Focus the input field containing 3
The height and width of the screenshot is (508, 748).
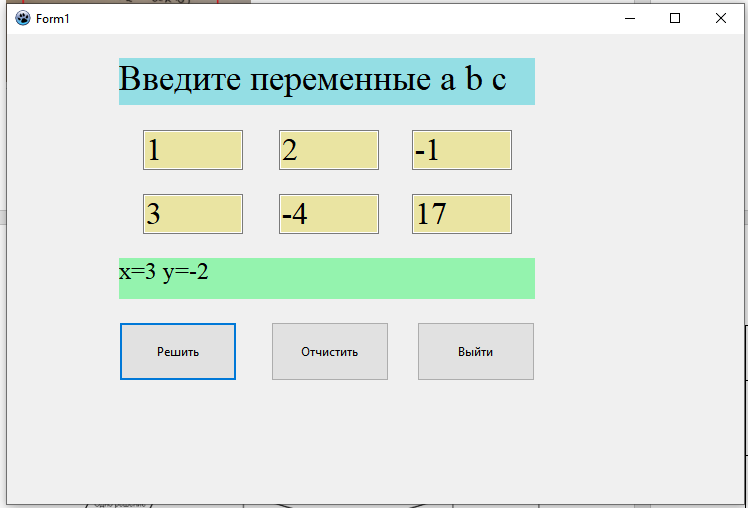(x=193, y=214)
